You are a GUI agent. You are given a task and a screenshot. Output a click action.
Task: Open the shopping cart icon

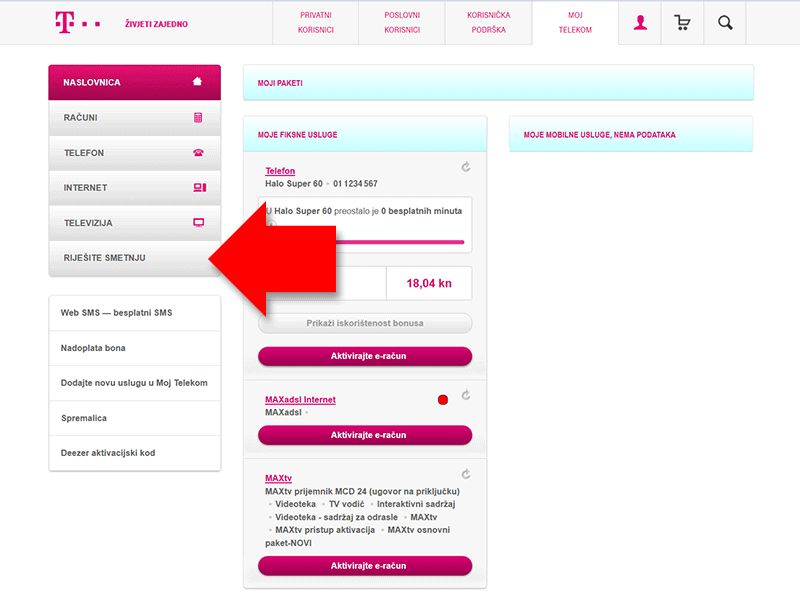pos(682,22)
